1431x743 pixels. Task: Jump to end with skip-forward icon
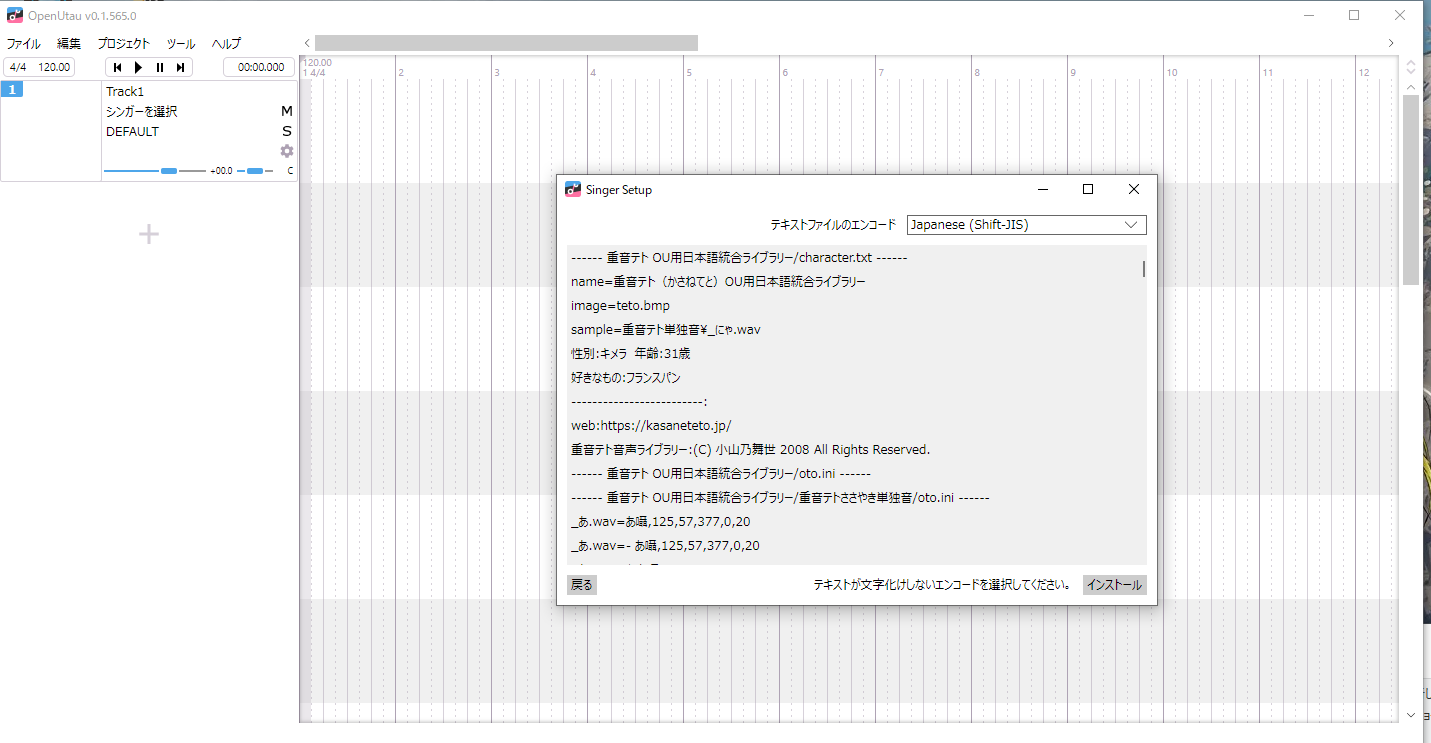[180, 67]
